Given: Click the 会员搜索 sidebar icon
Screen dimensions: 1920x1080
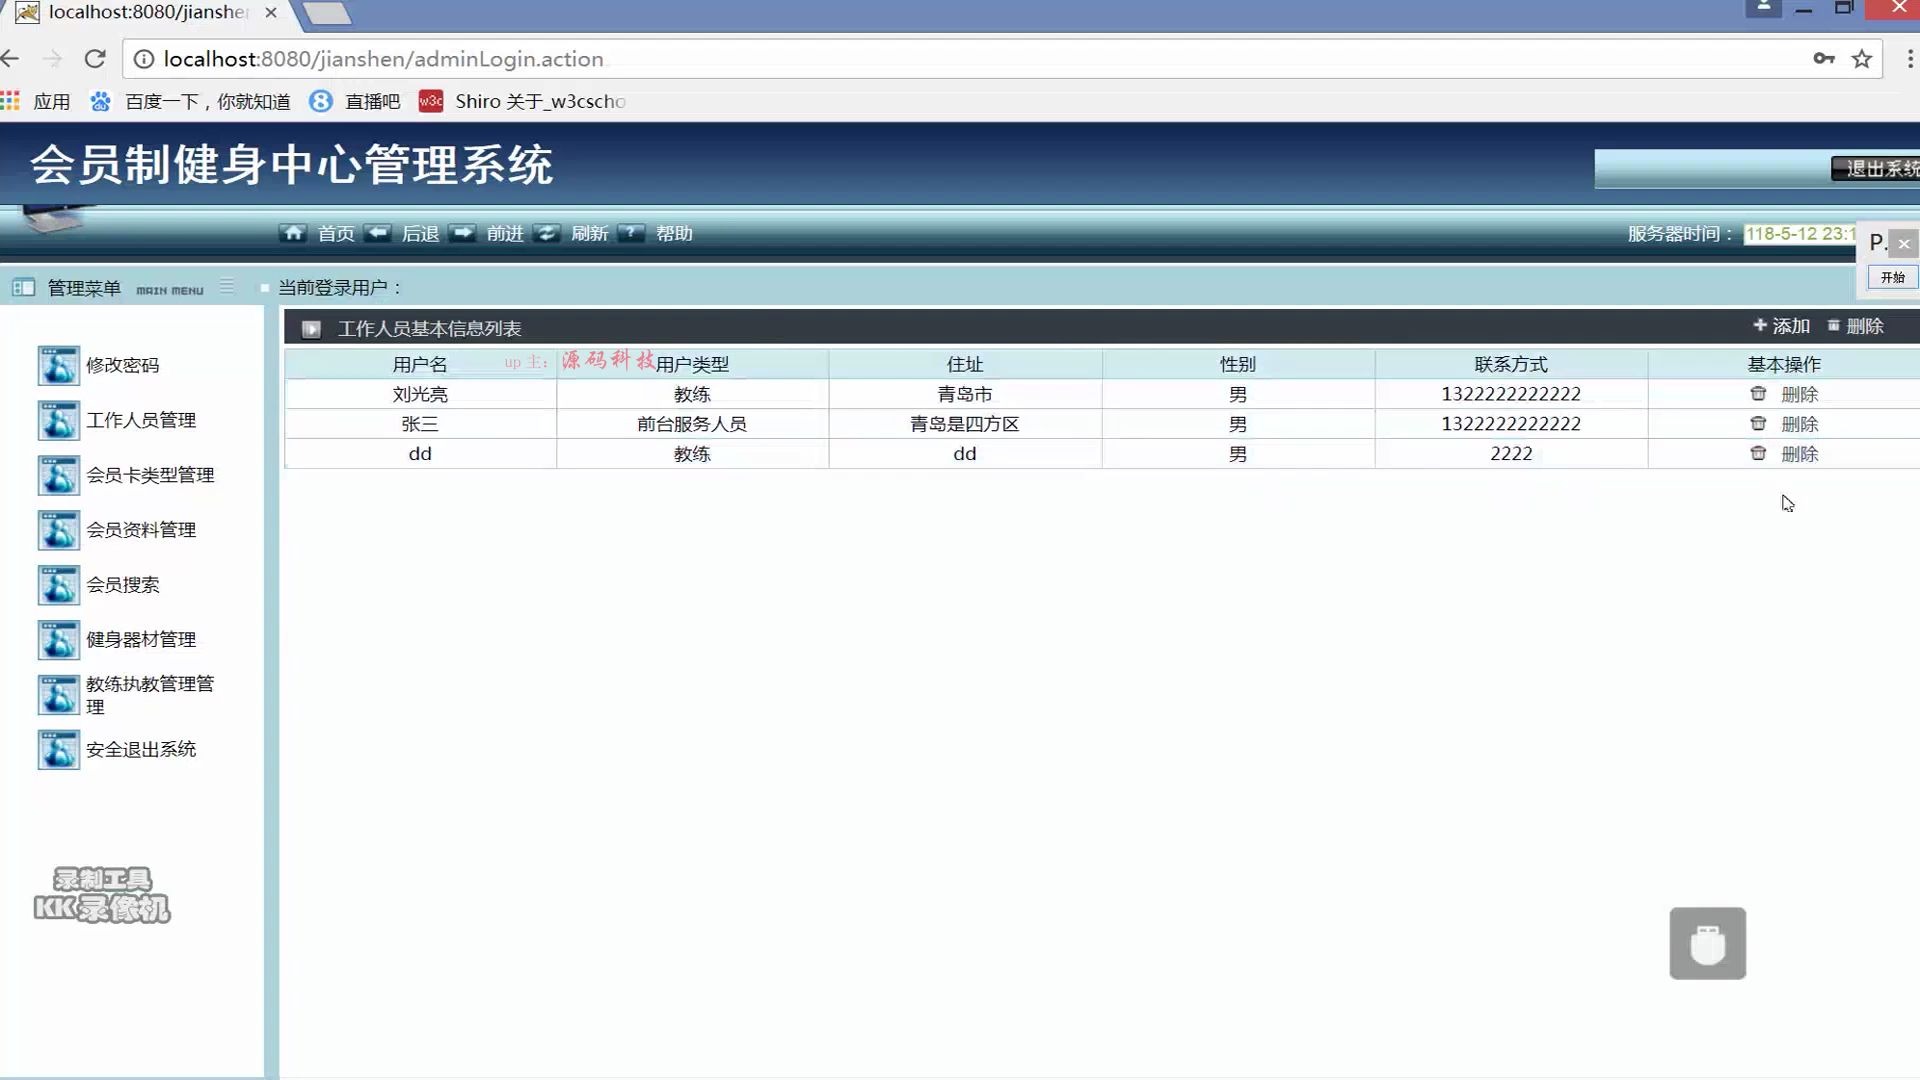Looking at the screenshot, I should click(x=58, y=586).
